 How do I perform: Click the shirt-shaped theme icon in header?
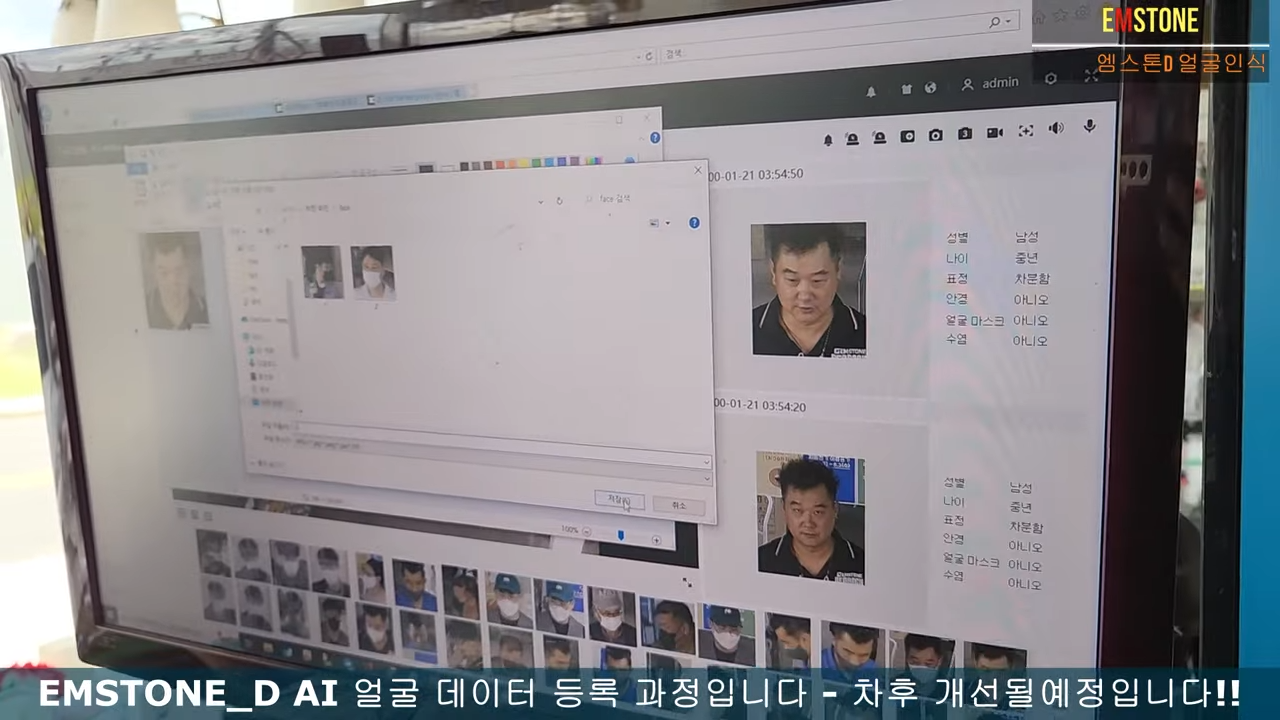906,89
